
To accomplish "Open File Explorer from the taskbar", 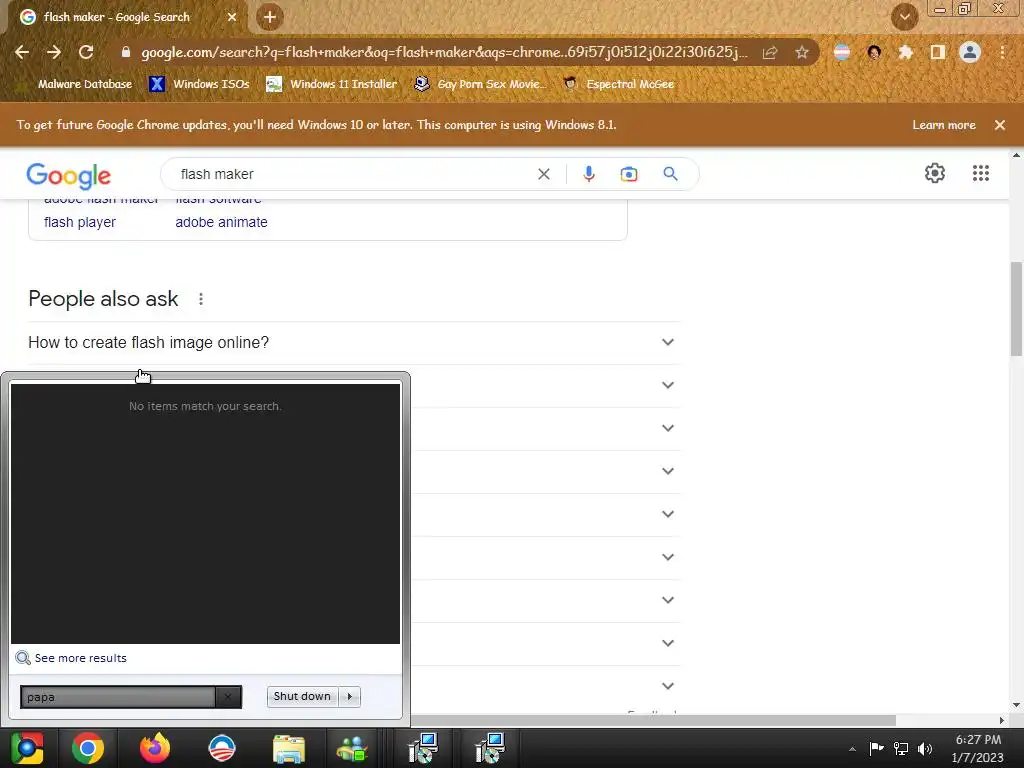I will click(289, 748).
